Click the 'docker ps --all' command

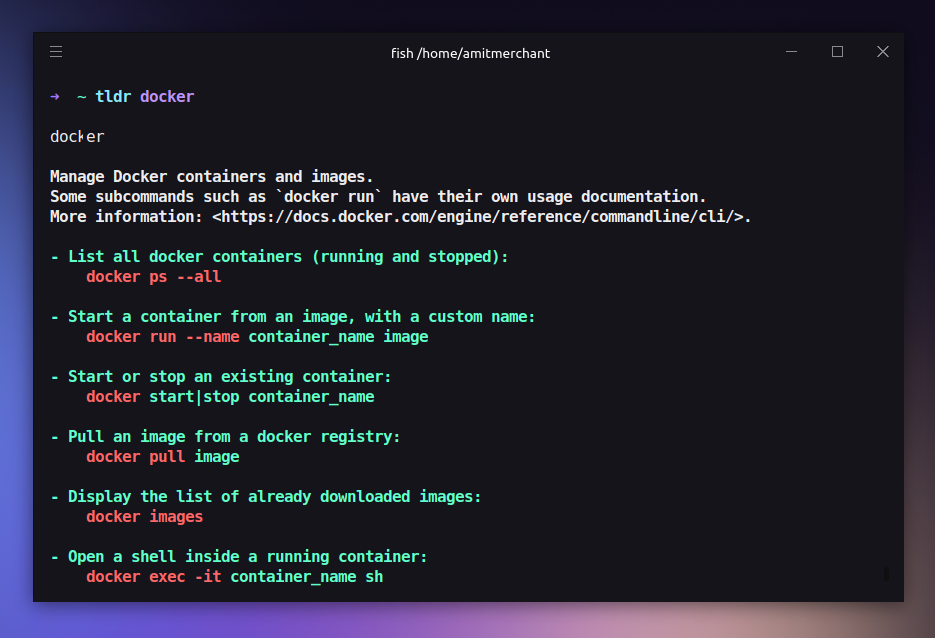click(154, 277)
